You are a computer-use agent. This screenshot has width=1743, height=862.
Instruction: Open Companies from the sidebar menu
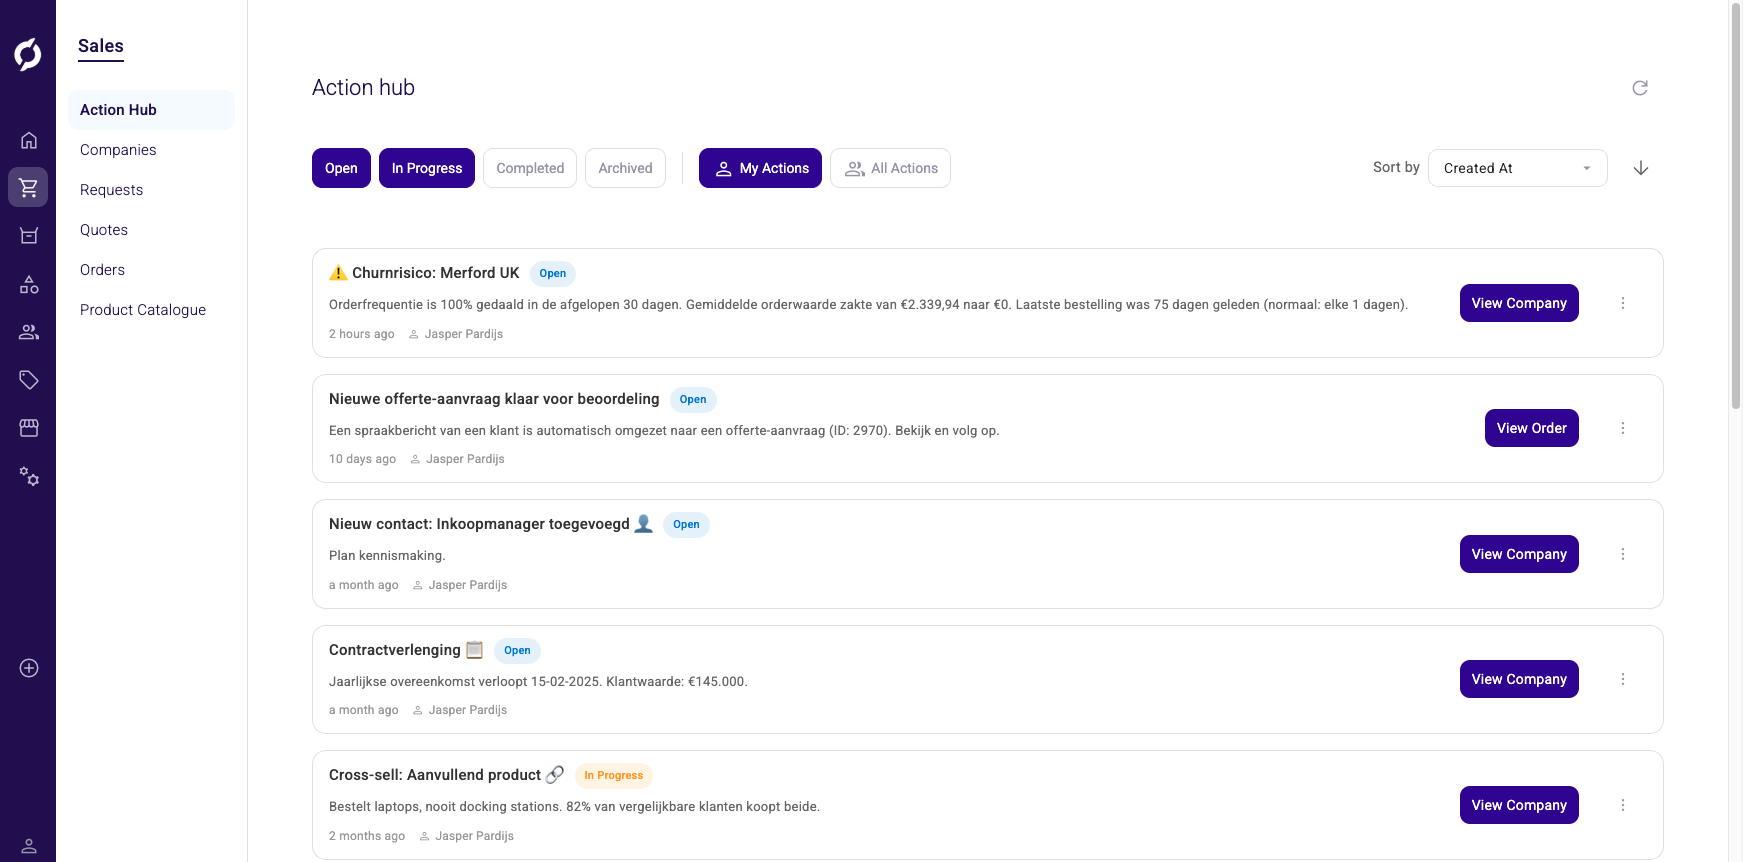tap(118, 149)
